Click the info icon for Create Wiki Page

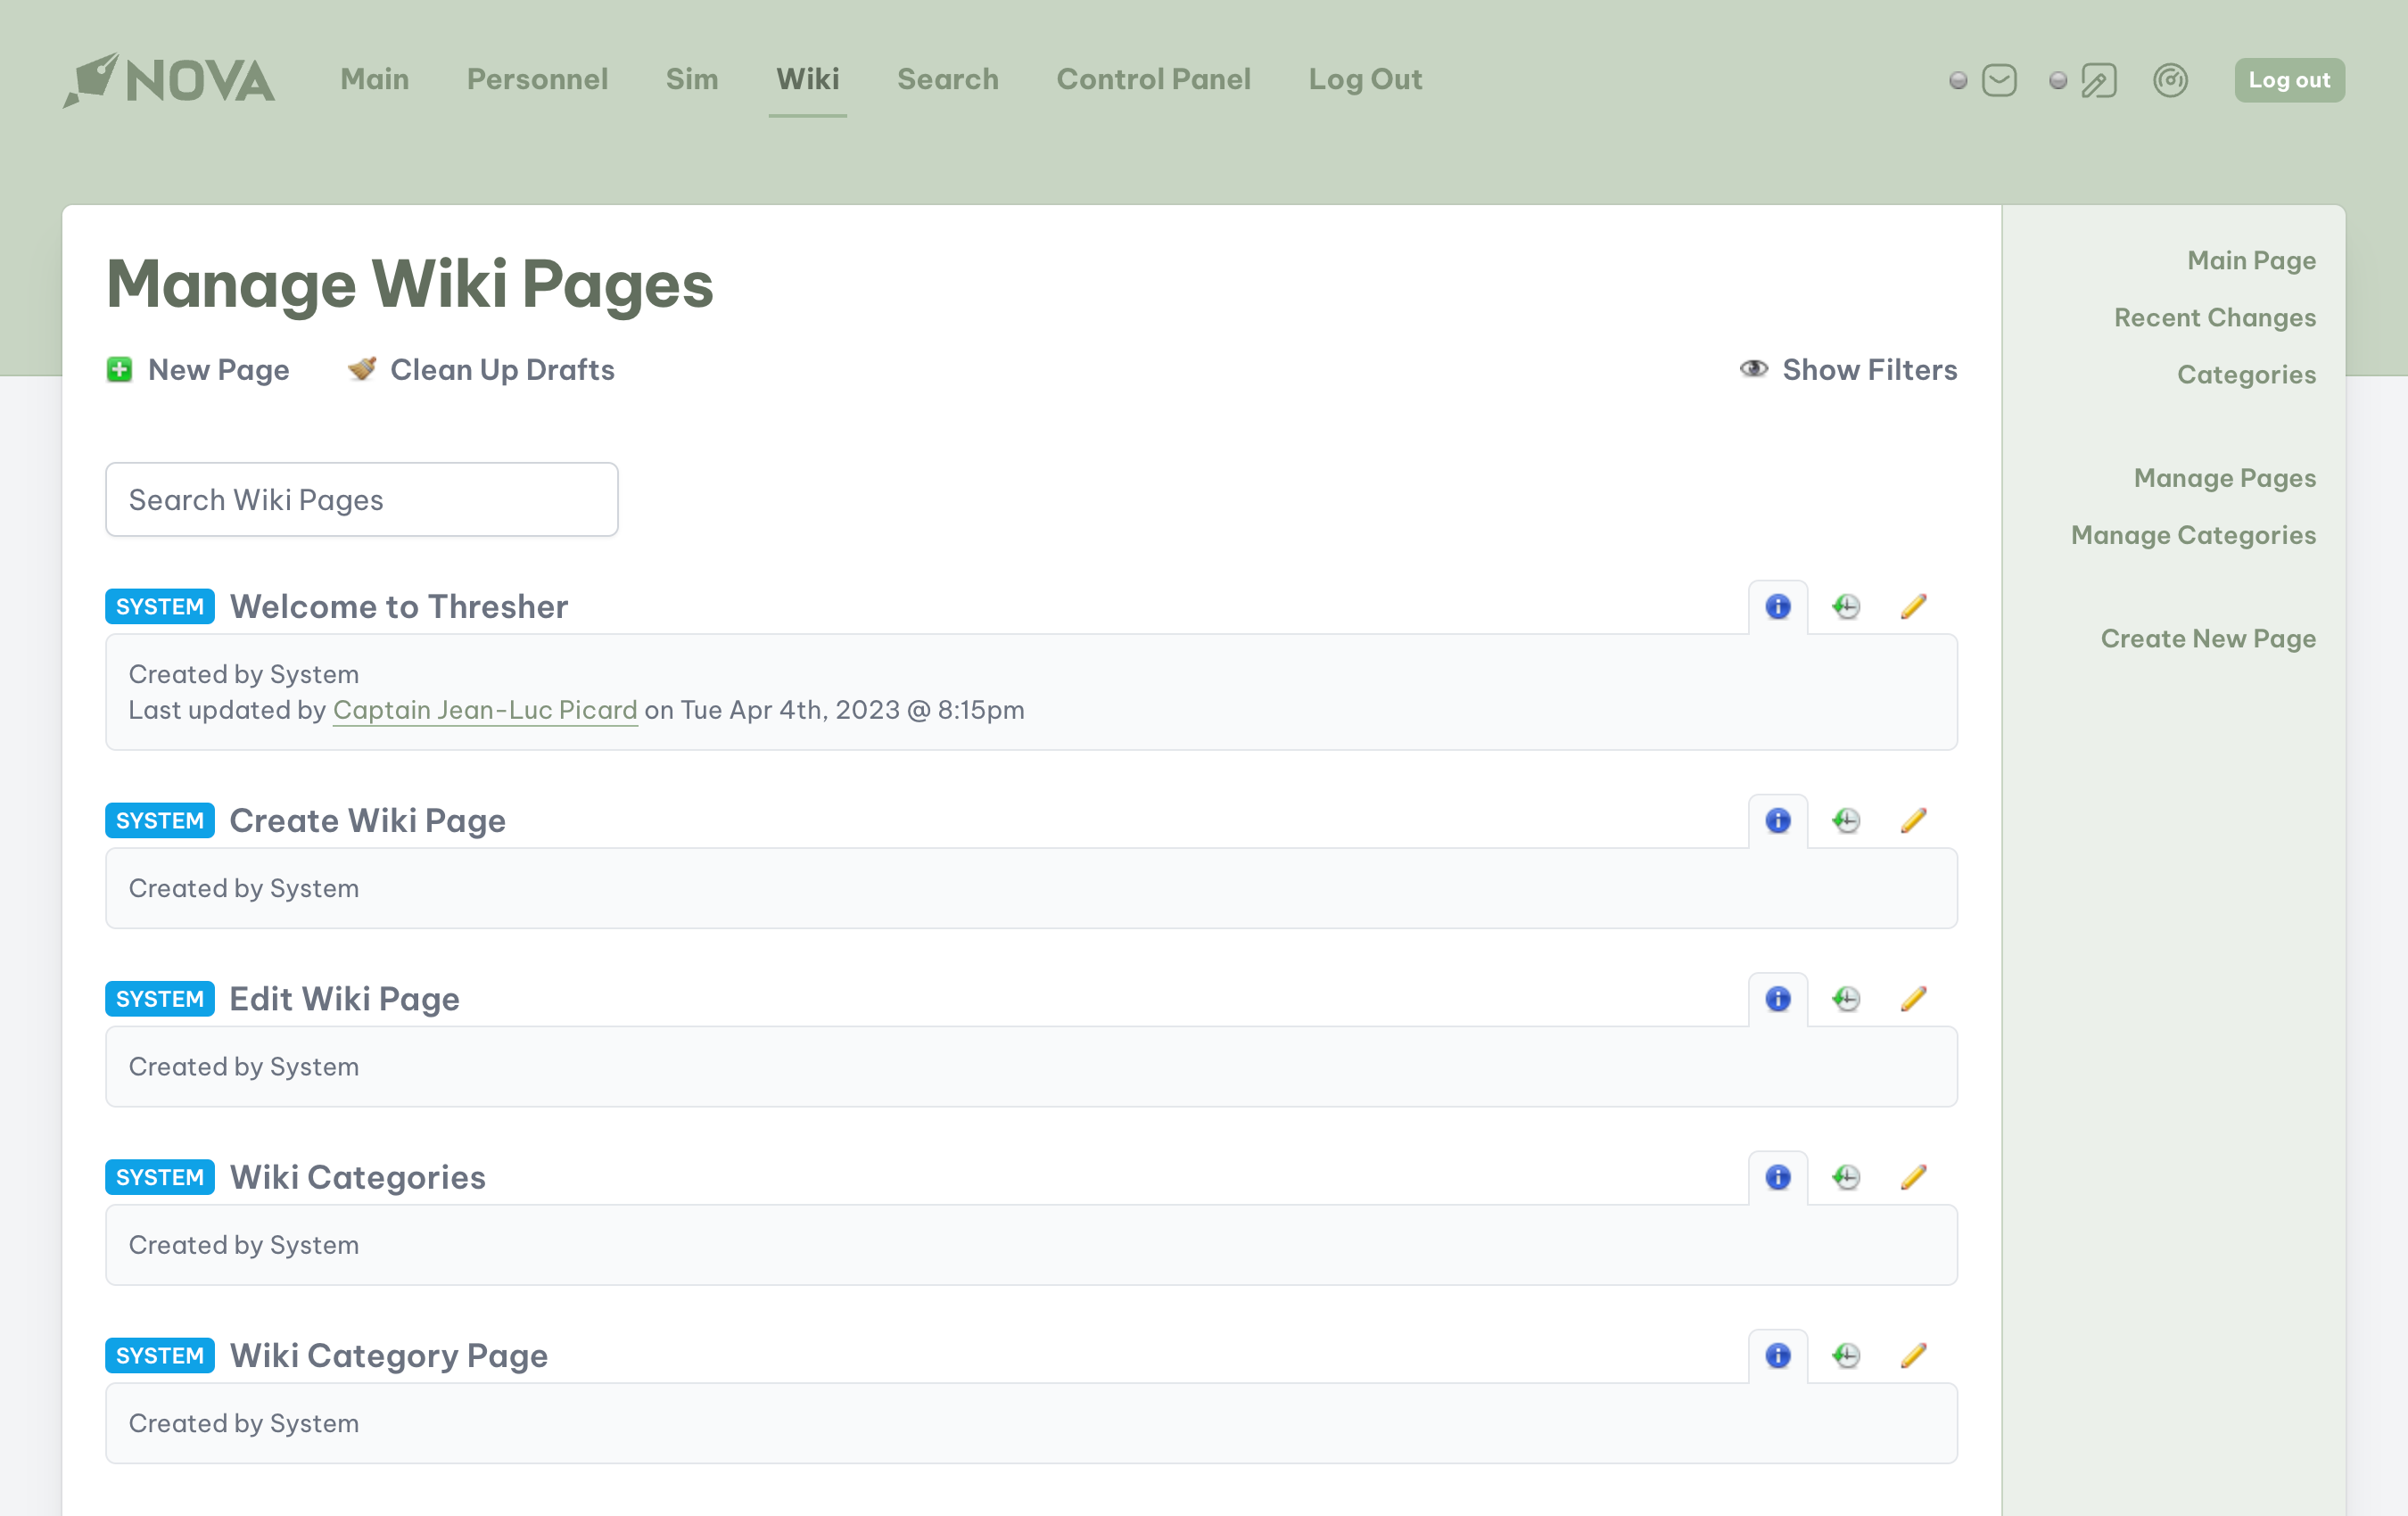pyautogui.click(x=1777, y=820)
